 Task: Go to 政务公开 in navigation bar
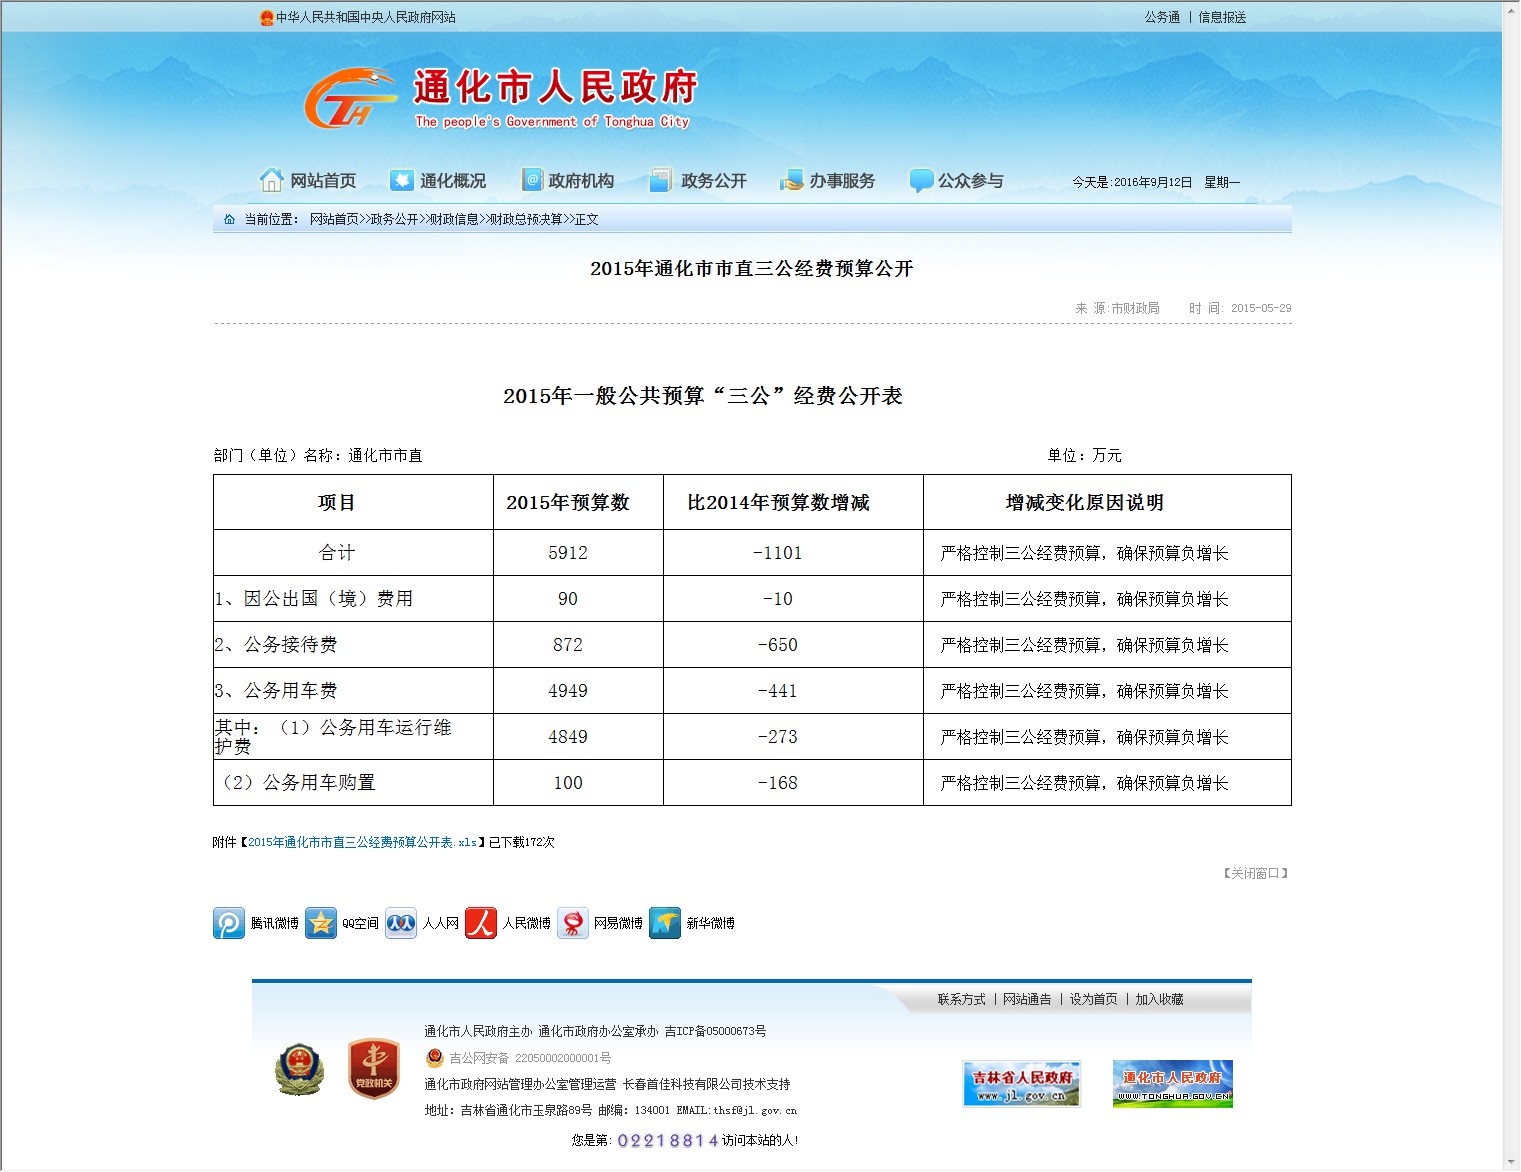pos(699,181)
